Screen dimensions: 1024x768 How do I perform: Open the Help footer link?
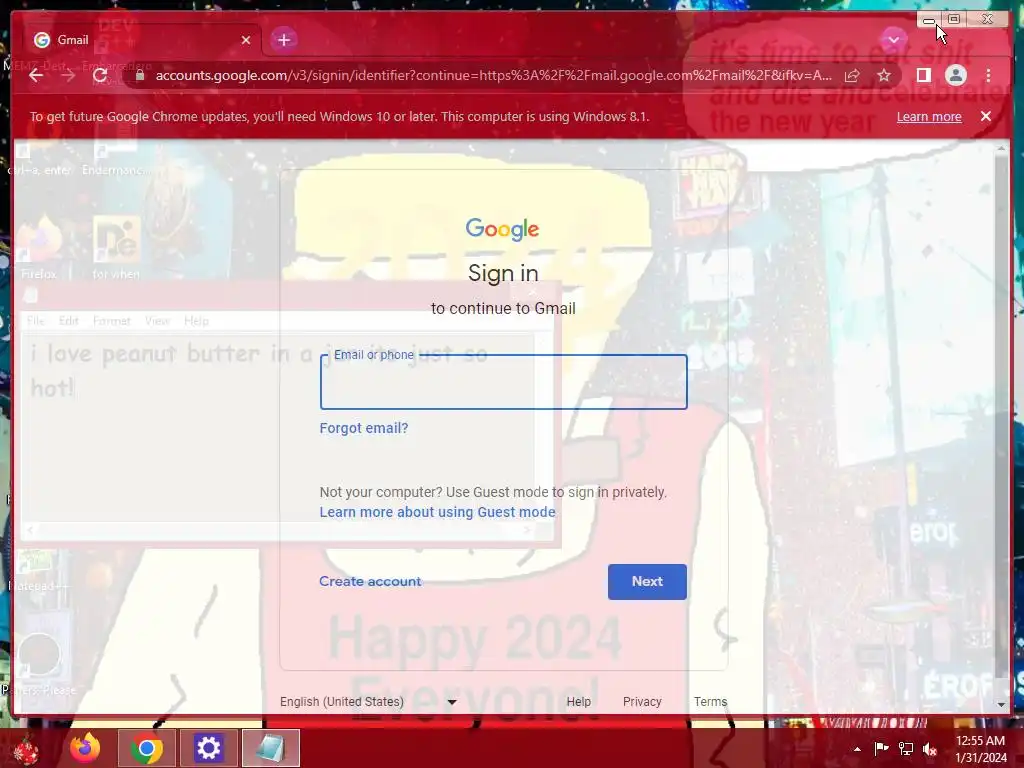(x=579, y=702)
